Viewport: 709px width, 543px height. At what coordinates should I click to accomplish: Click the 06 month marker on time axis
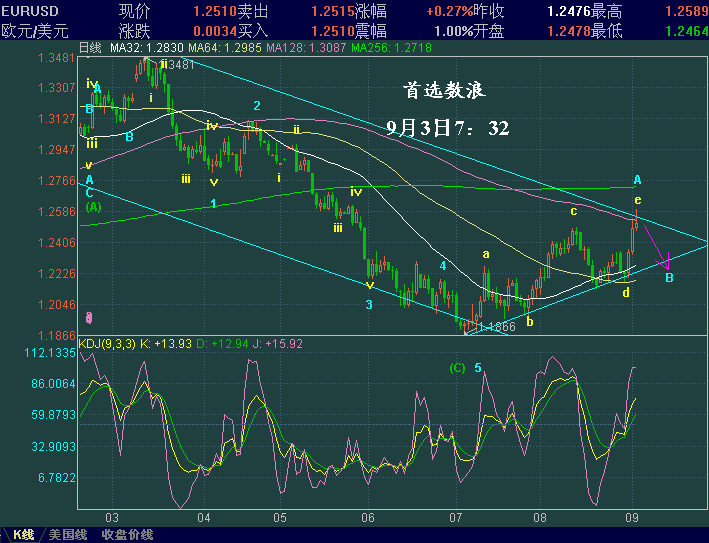368,518
